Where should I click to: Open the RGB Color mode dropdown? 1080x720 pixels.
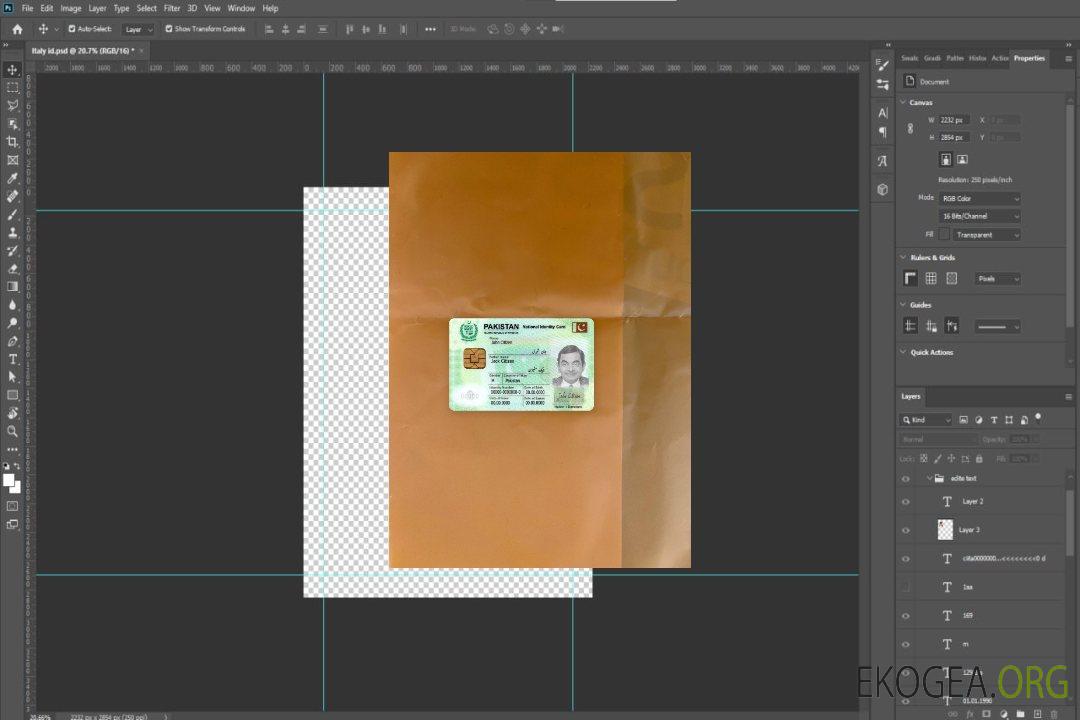979,198
